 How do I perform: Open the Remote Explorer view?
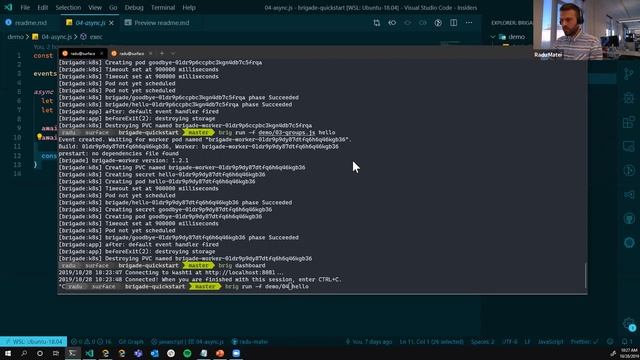point(629,146)
